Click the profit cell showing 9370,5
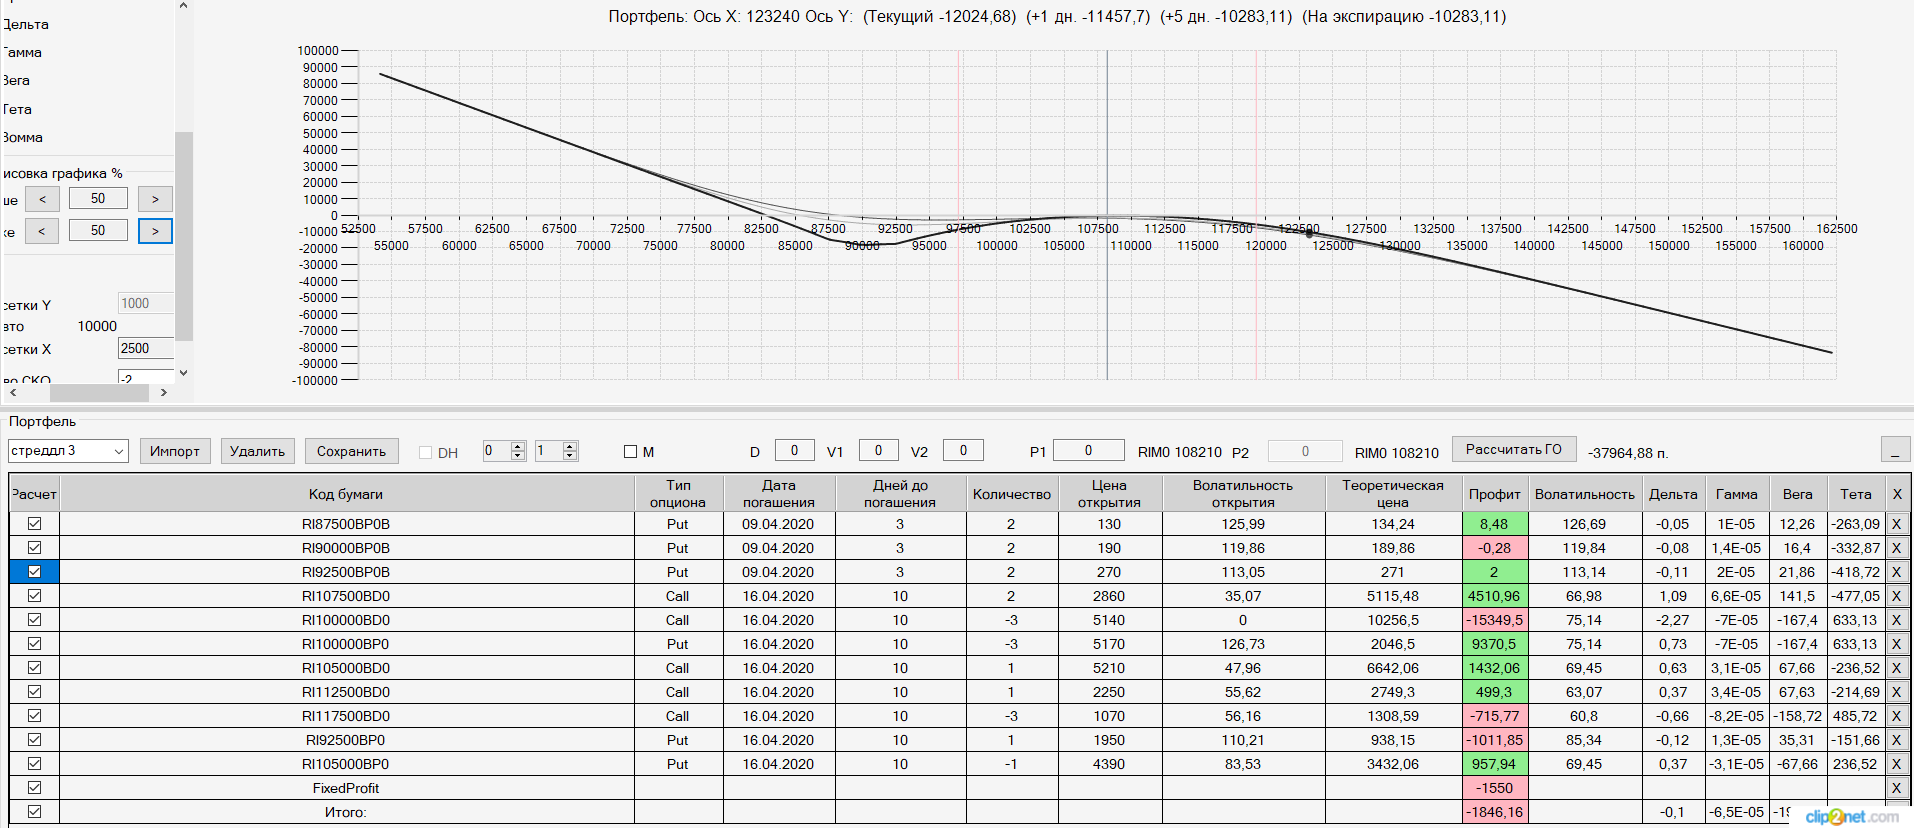 [x=1495, y=644]
